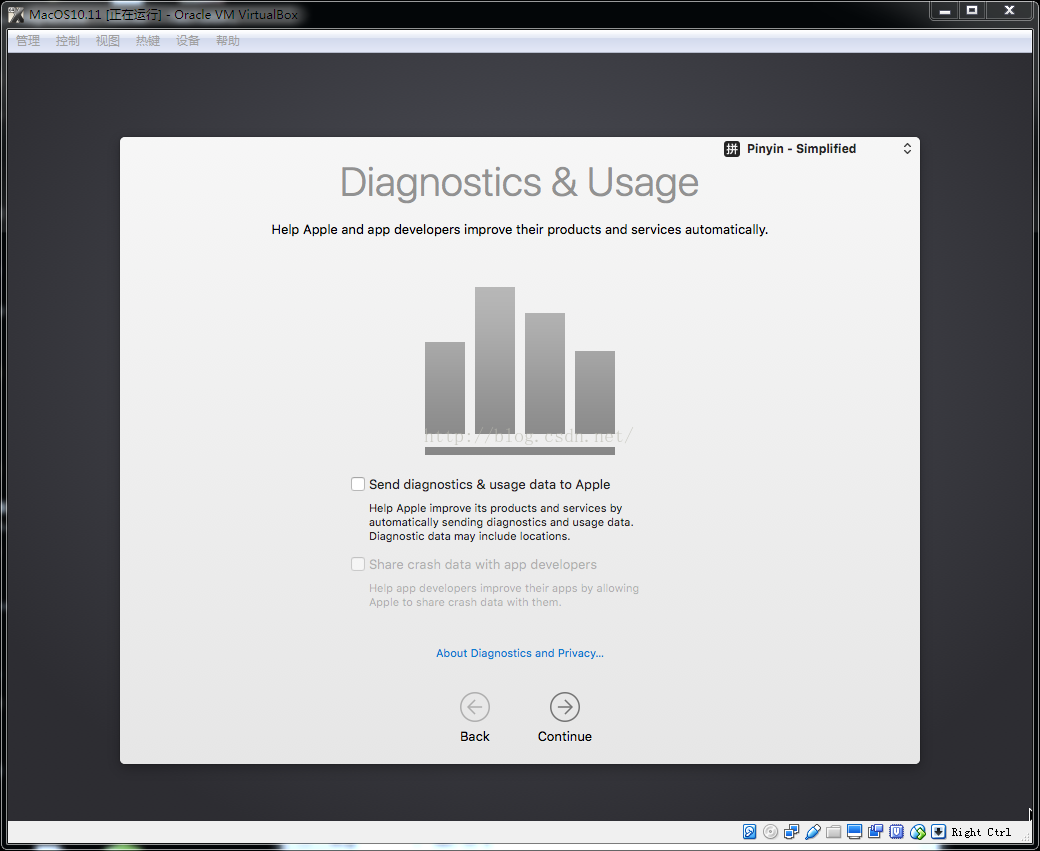Click the Continue label text
Screen dimensions: 1040x851
click(x=565, y=736)
